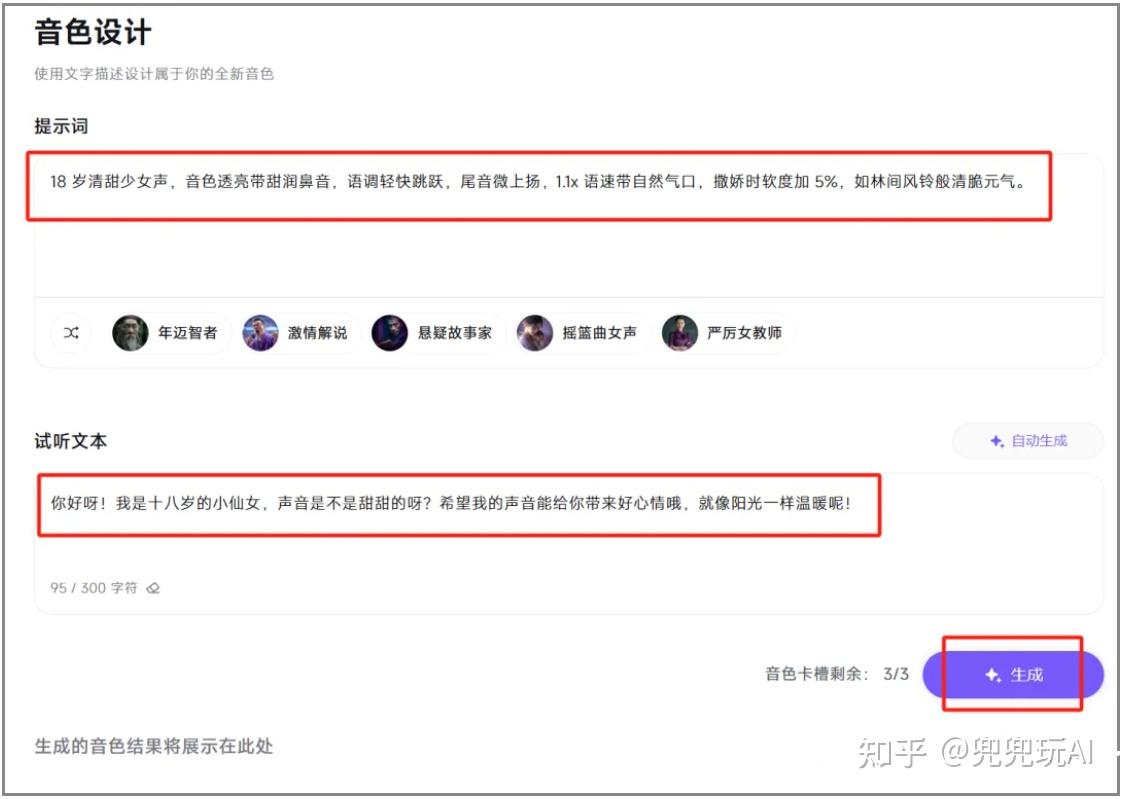The height and width of the screenshot is (799, 1123).
Task: Click the shuffle presets icon
Action: point(71,333)
